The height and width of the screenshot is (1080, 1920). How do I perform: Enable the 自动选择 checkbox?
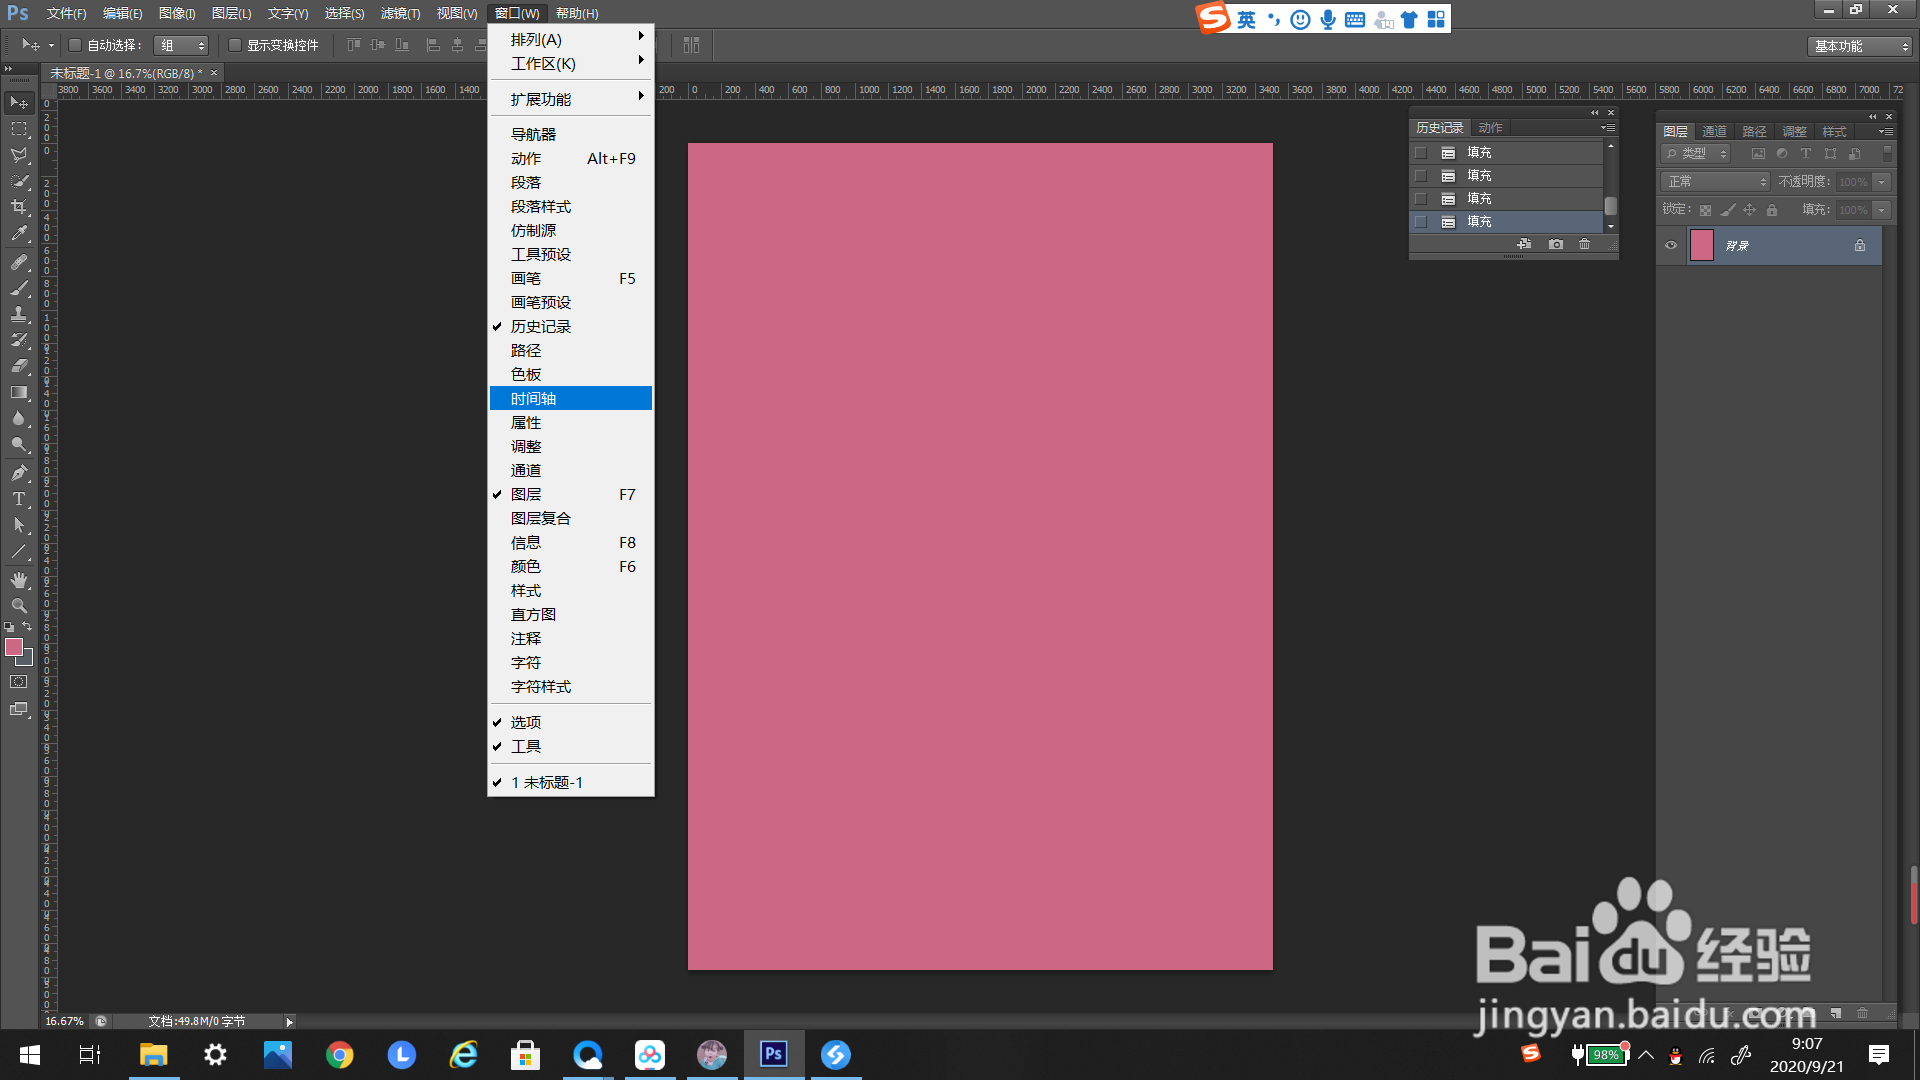tap(75, 45)
